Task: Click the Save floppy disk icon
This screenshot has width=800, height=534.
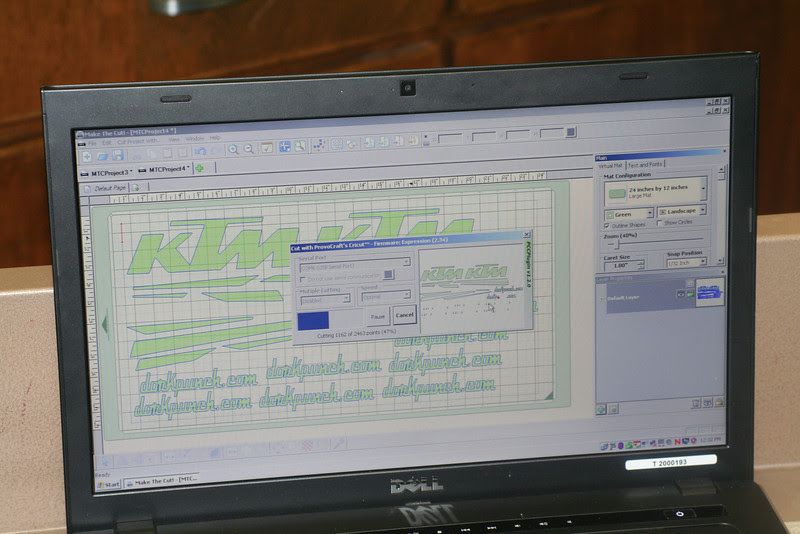Action: [x=118, y=155]
